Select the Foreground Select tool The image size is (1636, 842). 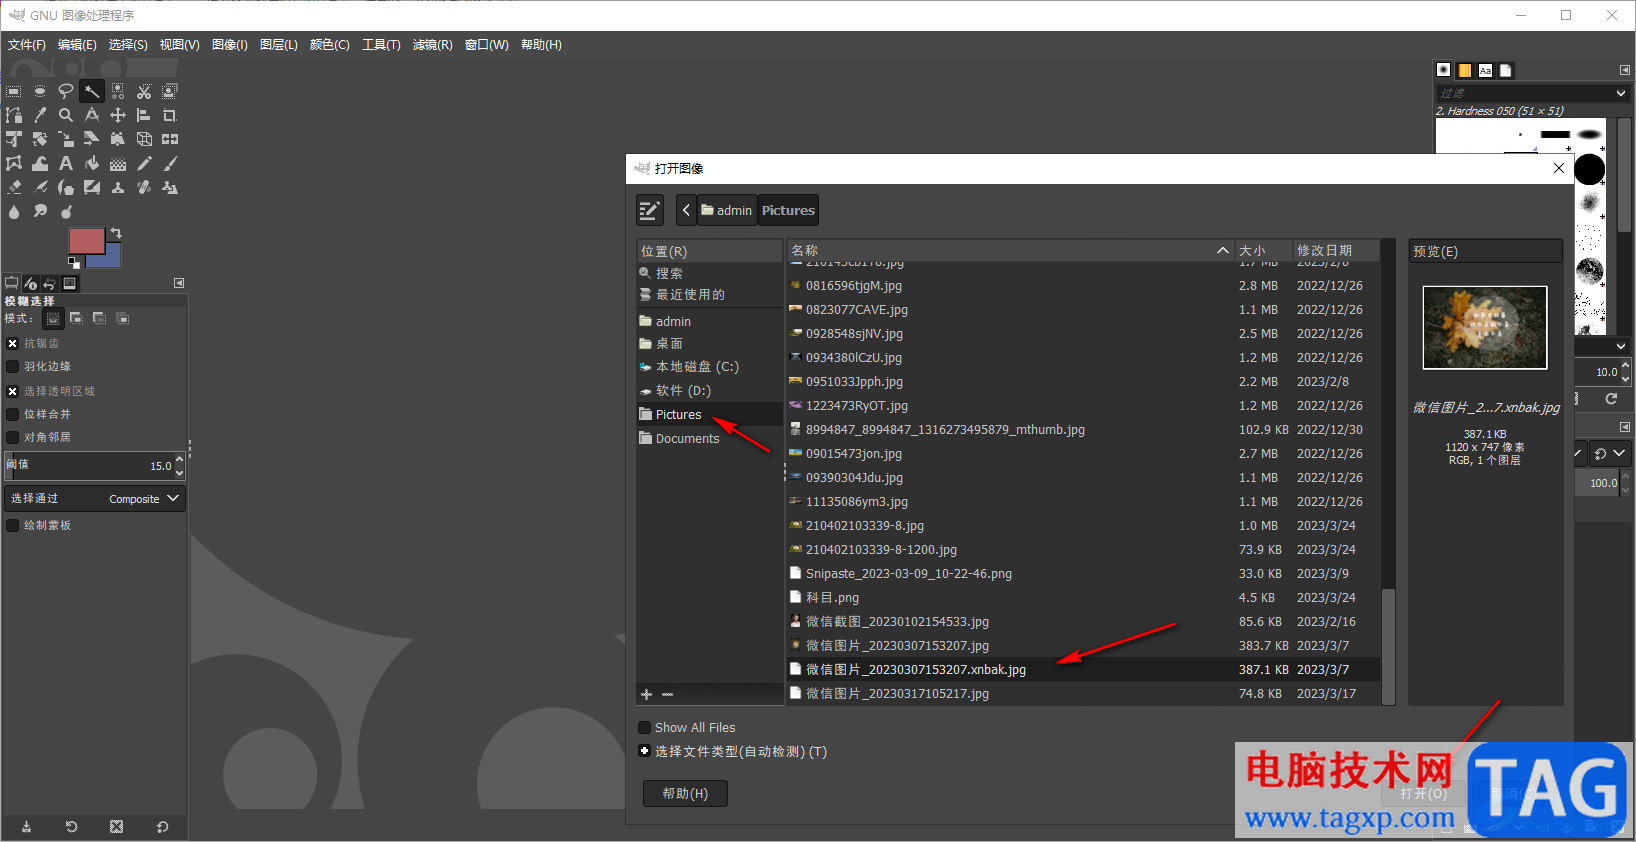[x=170, y=91]
